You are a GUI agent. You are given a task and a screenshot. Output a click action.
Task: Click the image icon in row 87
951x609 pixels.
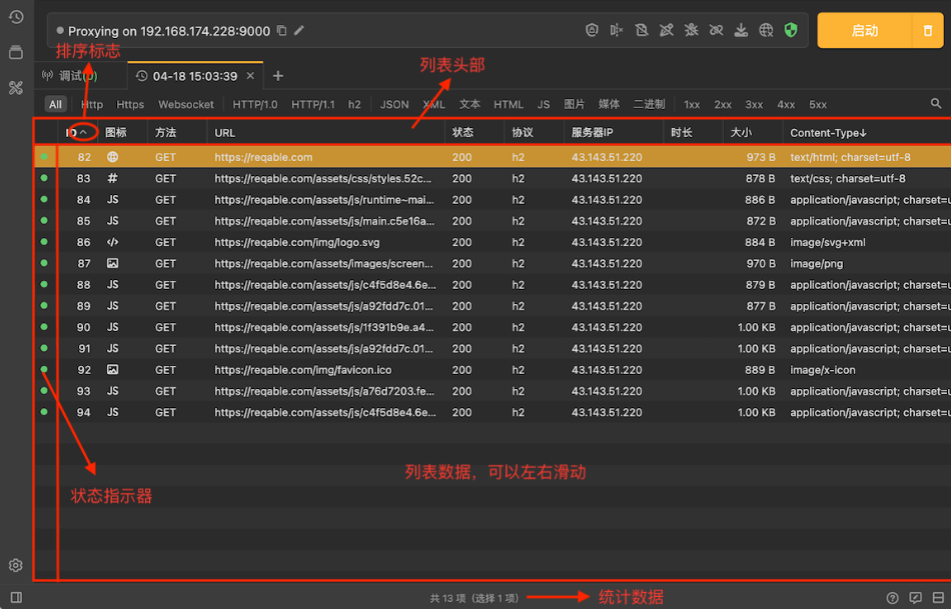click(x=112, y=263)
